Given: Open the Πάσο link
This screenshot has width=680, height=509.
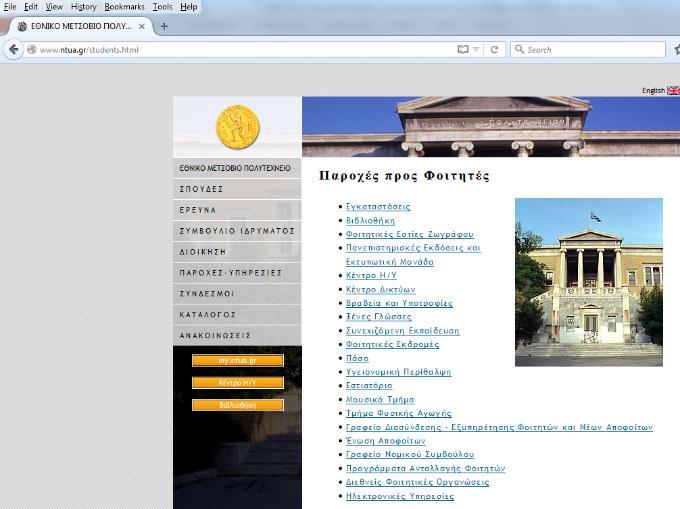Looking at the screenshot, I should click(x=357, y=358).
